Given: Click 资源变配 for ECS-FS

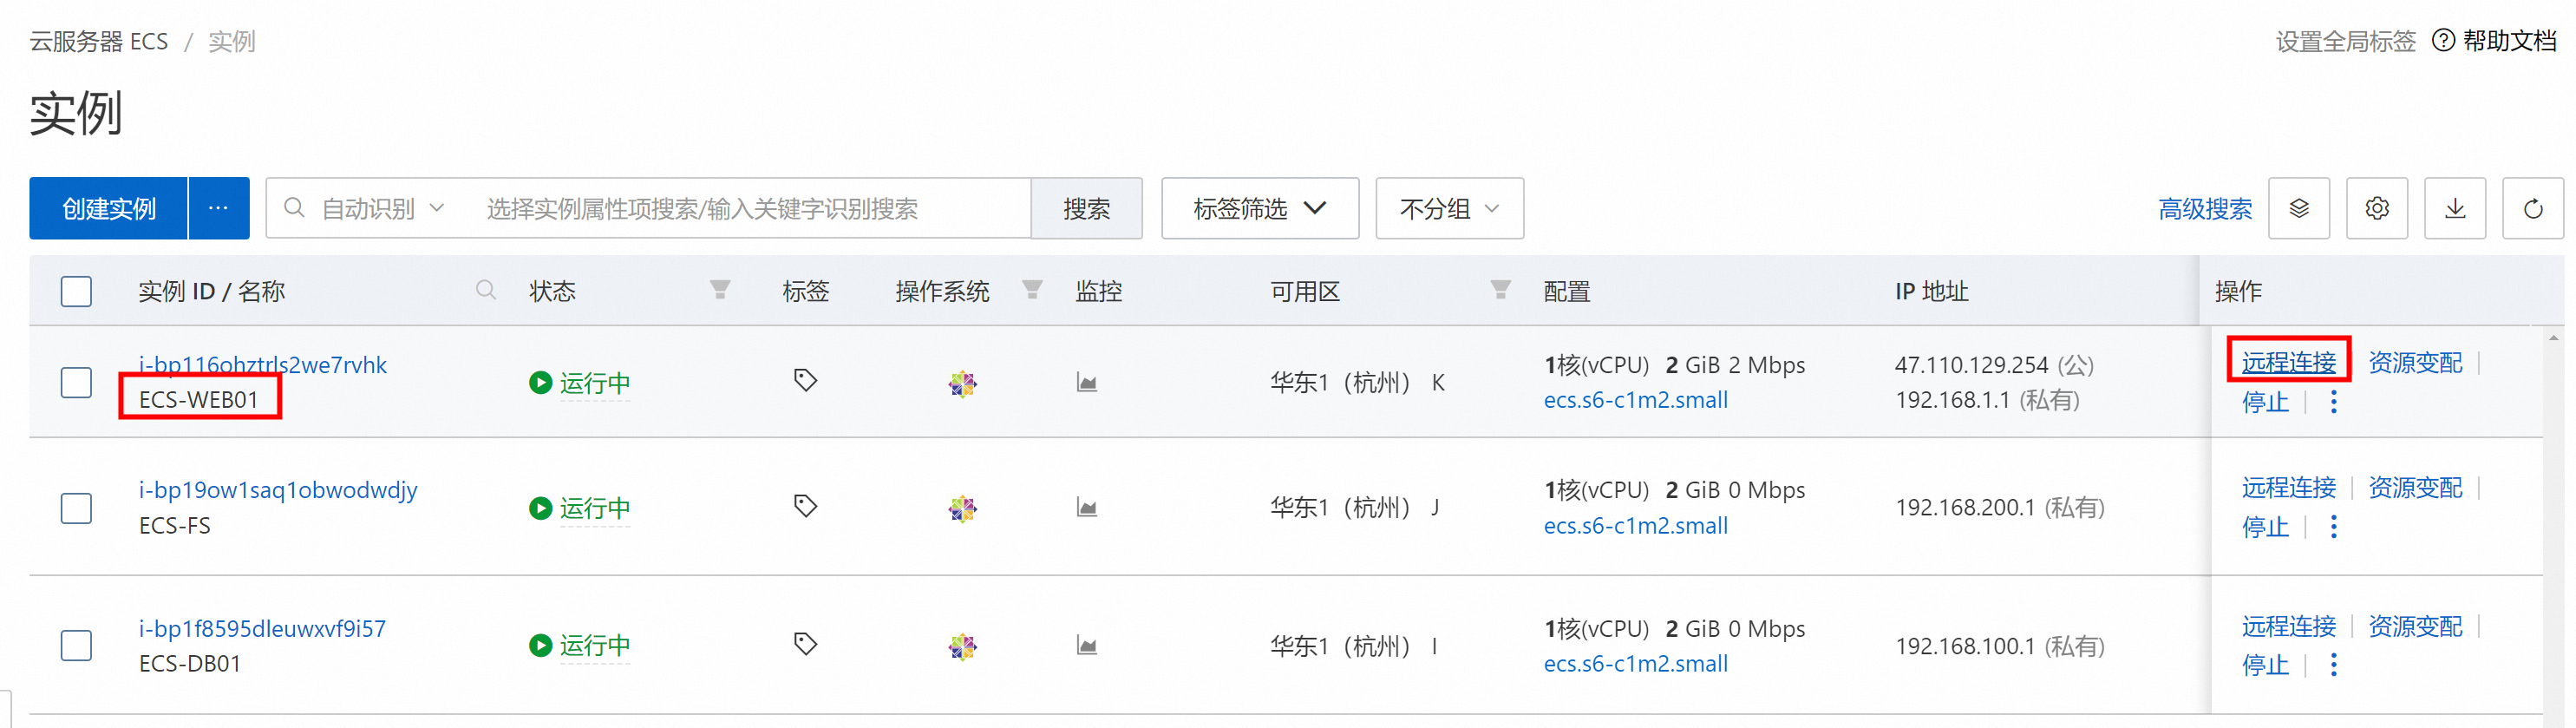Looking at the screenshot, I should pos(2415,488).
